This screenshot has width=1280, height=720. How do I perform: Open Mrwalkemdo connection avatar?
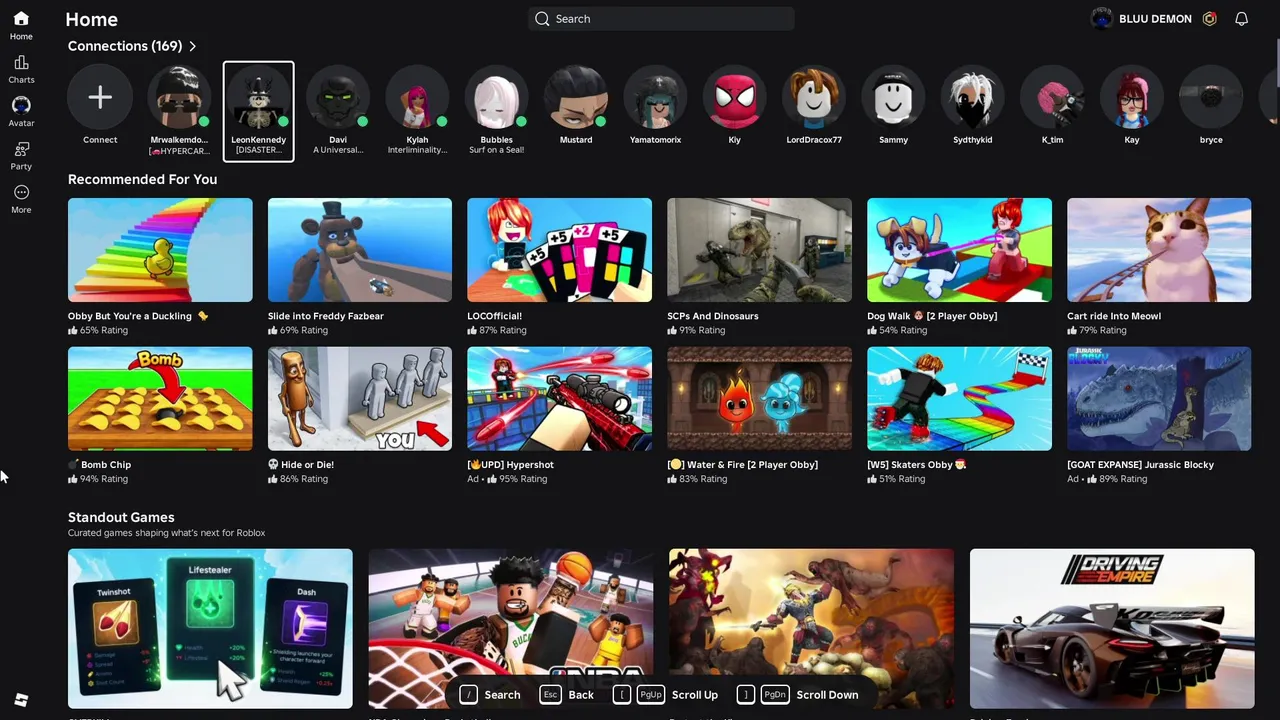click(179, 97)
